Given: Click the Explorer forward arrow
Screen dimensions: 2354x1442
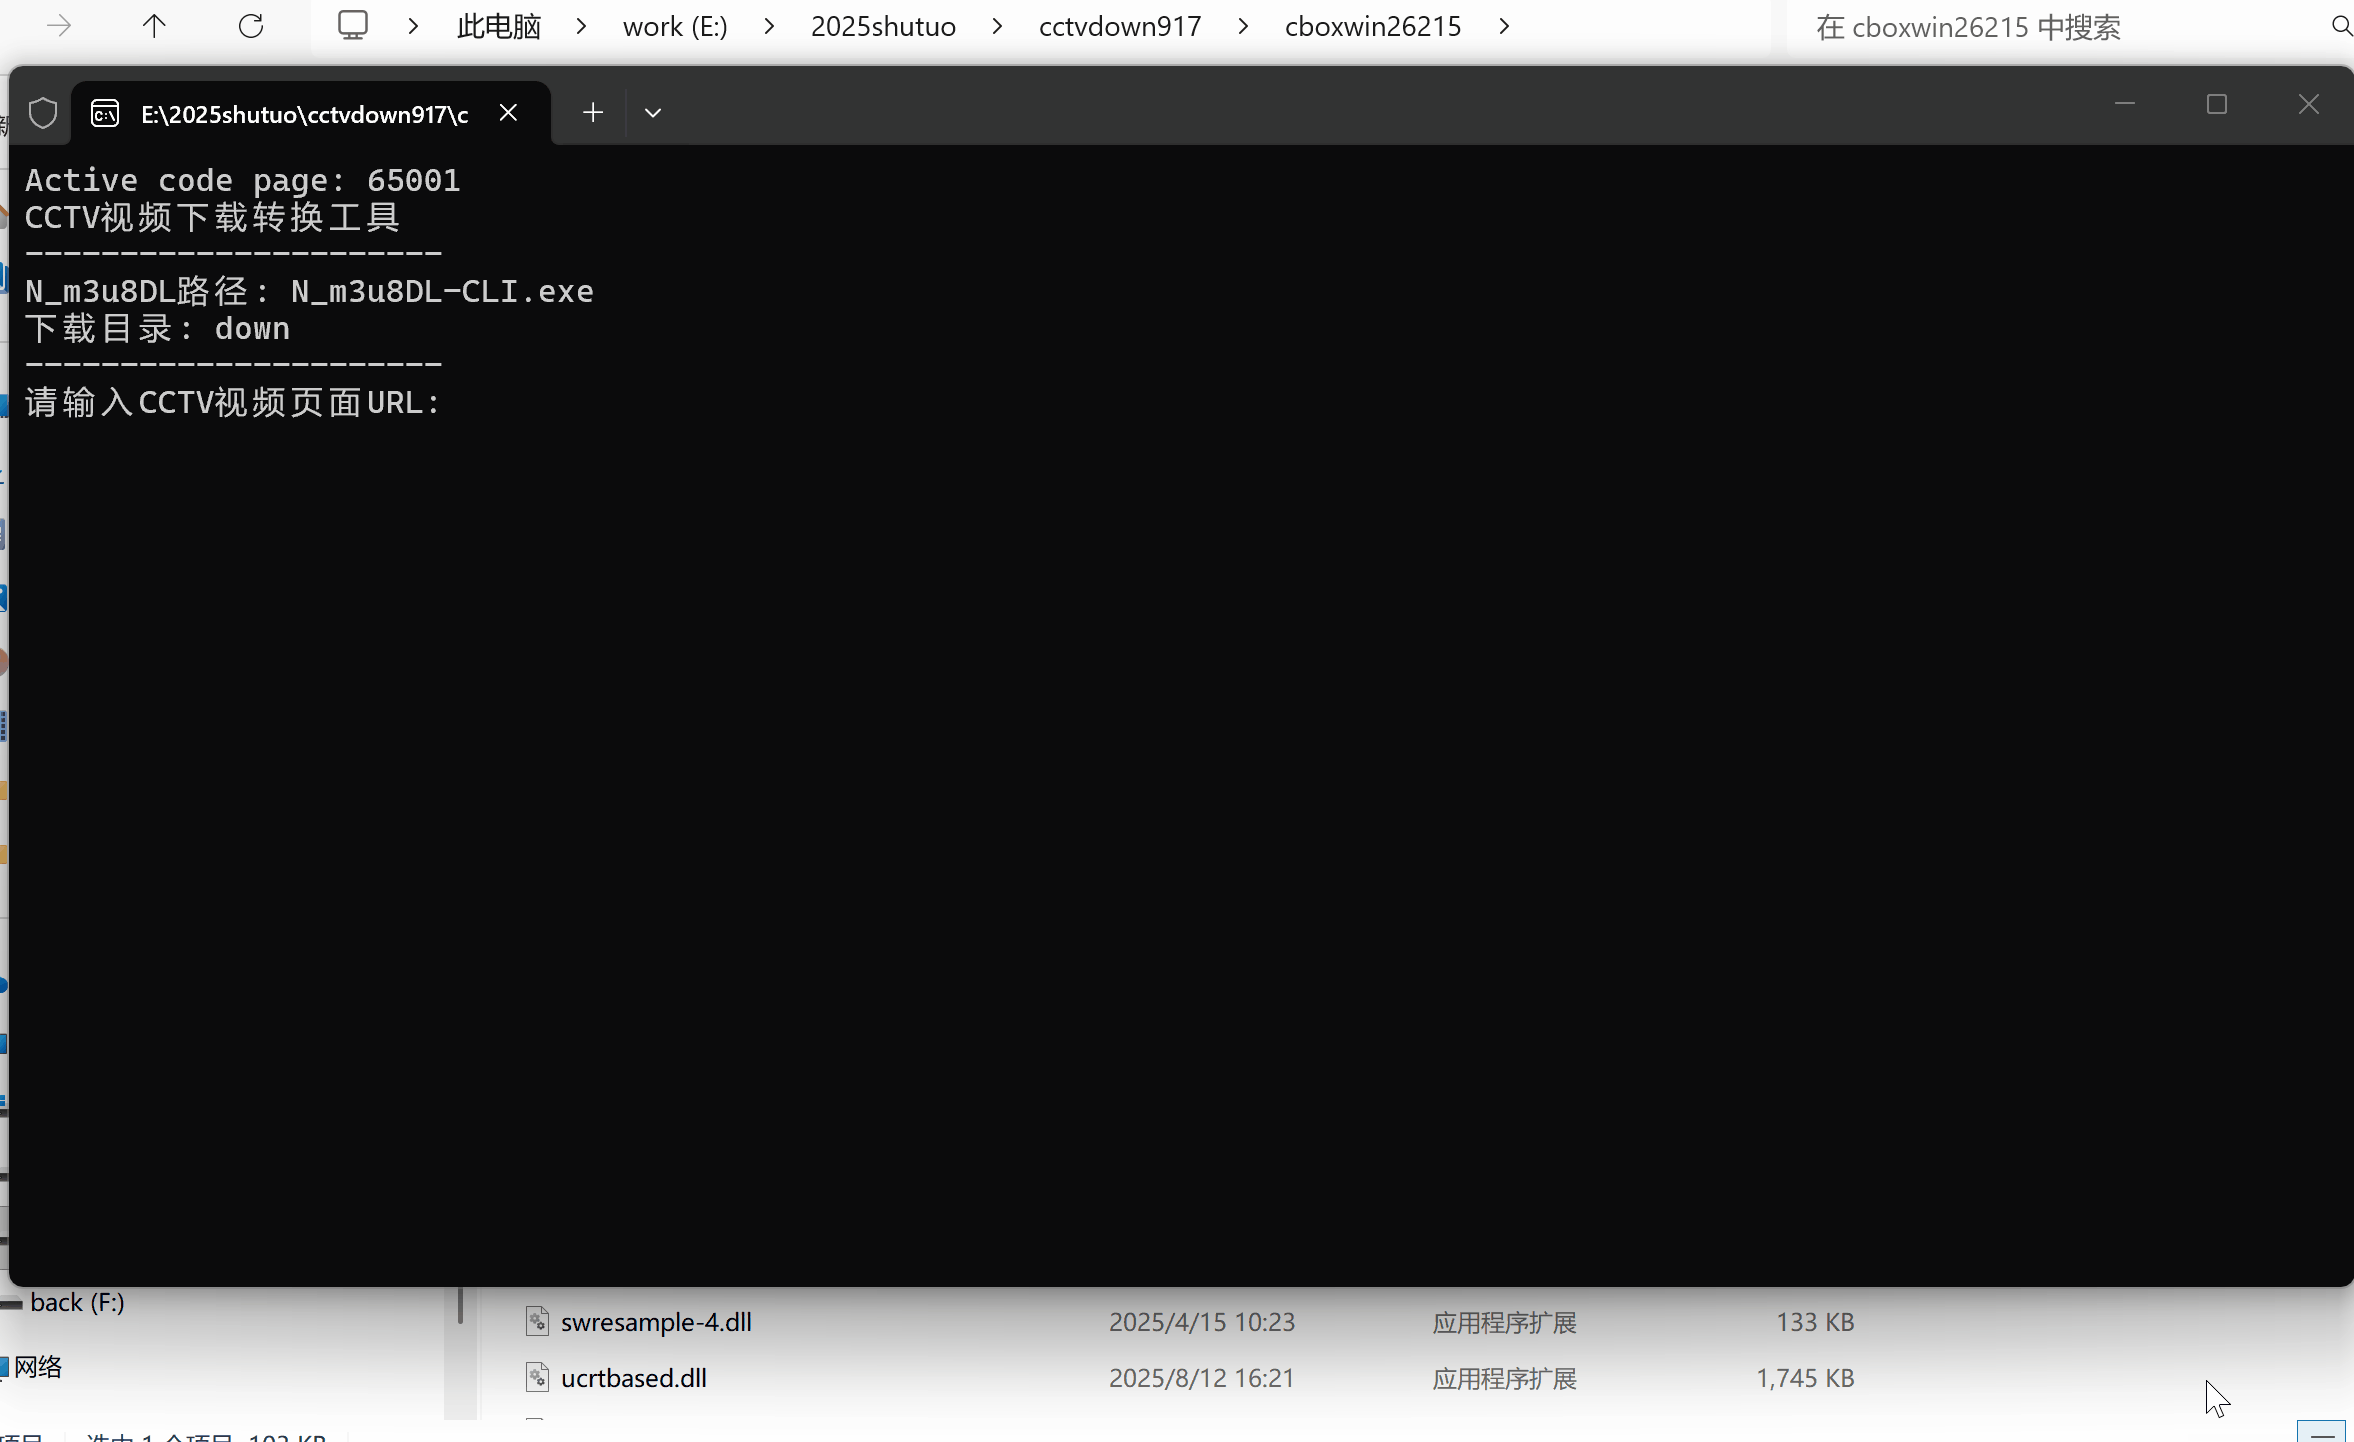Looking at the screenshot, I should pyautogui.click(x=60, y=26).
